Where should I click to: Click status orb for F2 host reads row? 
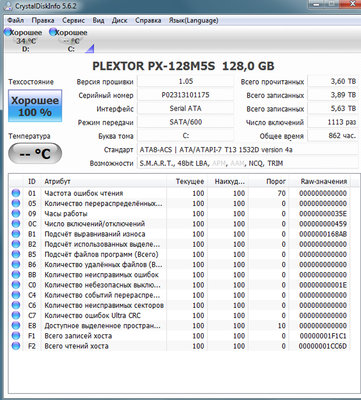click(16, 346)
